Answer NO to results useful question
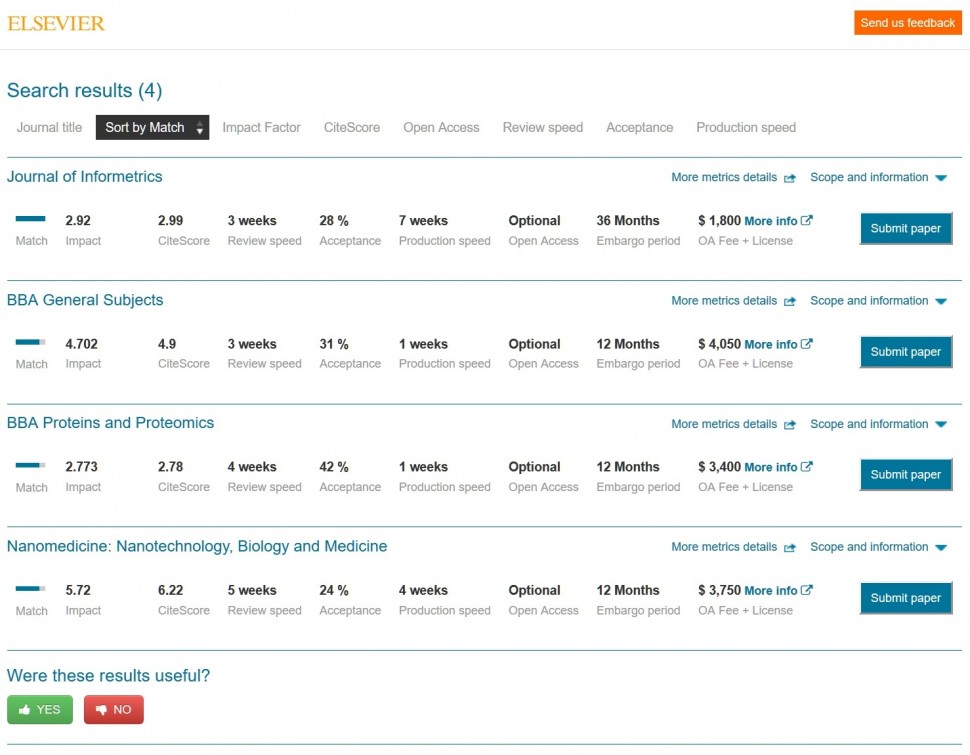Screen dimensions: 970x755 pyautogui.click(x=114, y=709)
